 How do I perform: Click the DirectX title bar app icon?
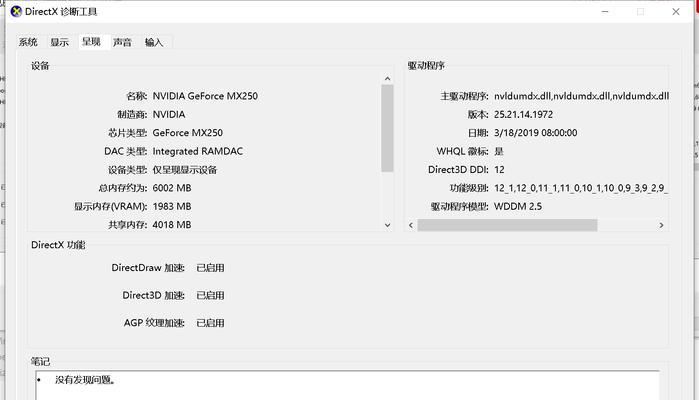[16, 11]
